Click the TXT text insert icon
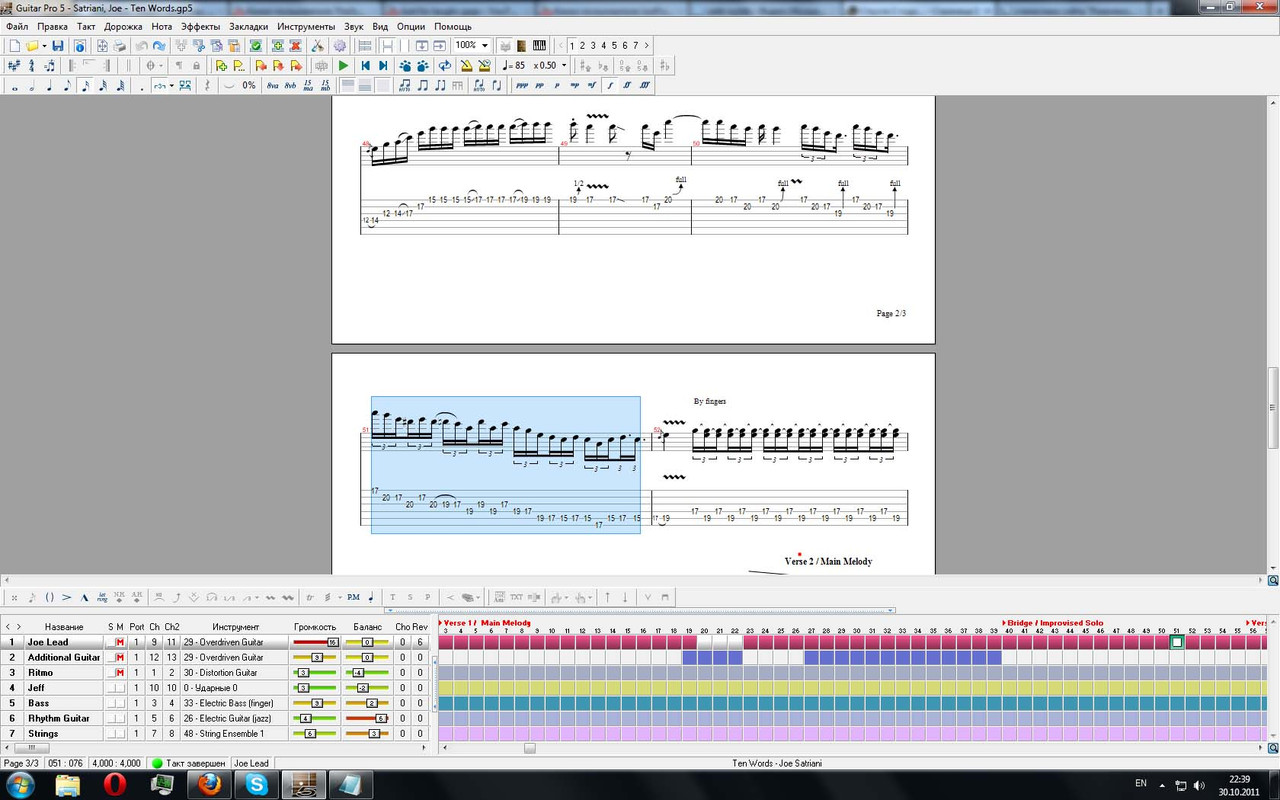1280x800 pixels. (x=516, y=597)
